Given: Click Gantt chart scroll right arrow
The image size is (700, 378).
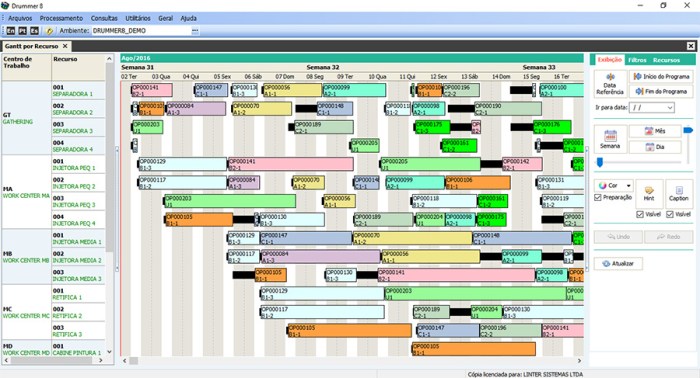Looking at the screenshot, I should coord(579,361).
